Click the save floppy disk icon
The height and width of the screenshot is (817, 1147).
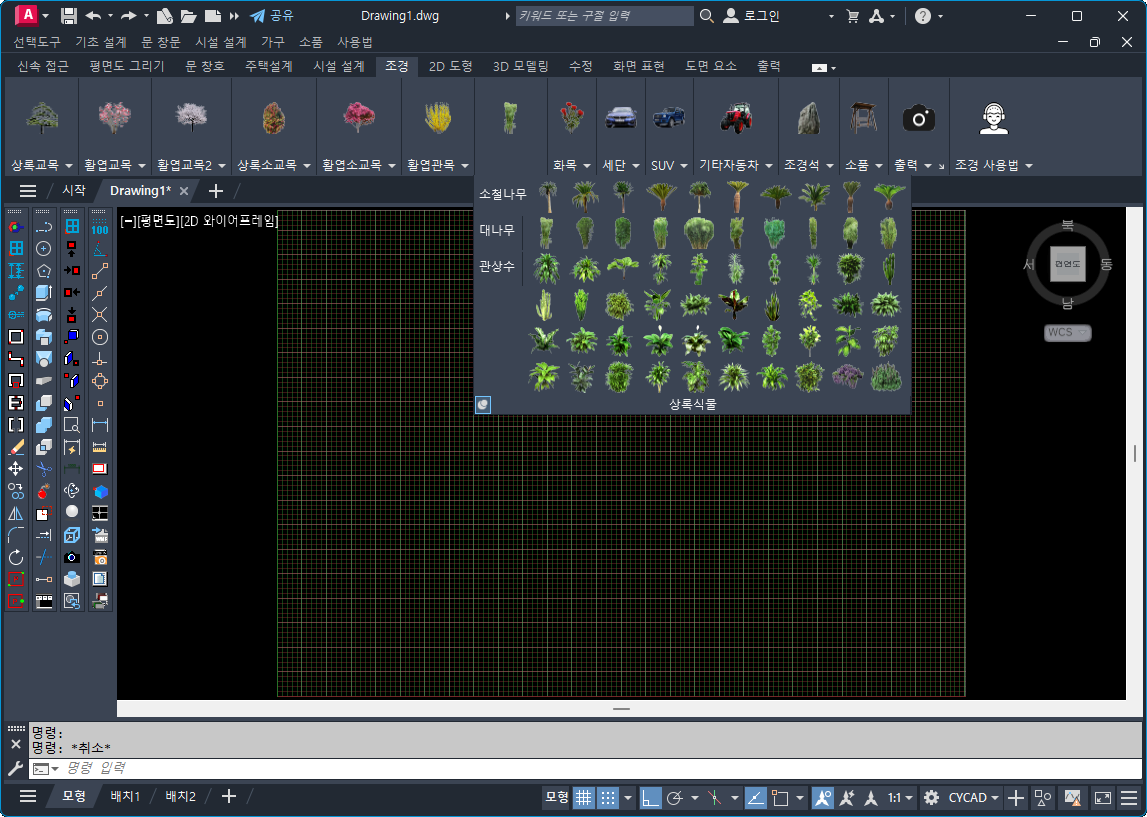coord(69,16)
